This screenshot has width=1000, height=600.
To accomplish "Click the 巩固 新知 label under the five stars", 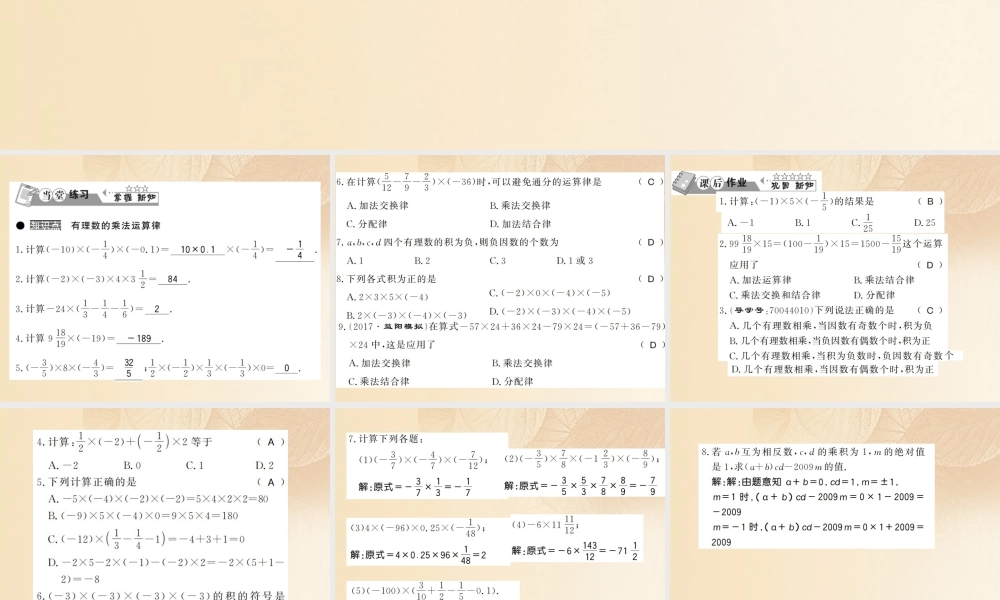I will coord(792,186).
